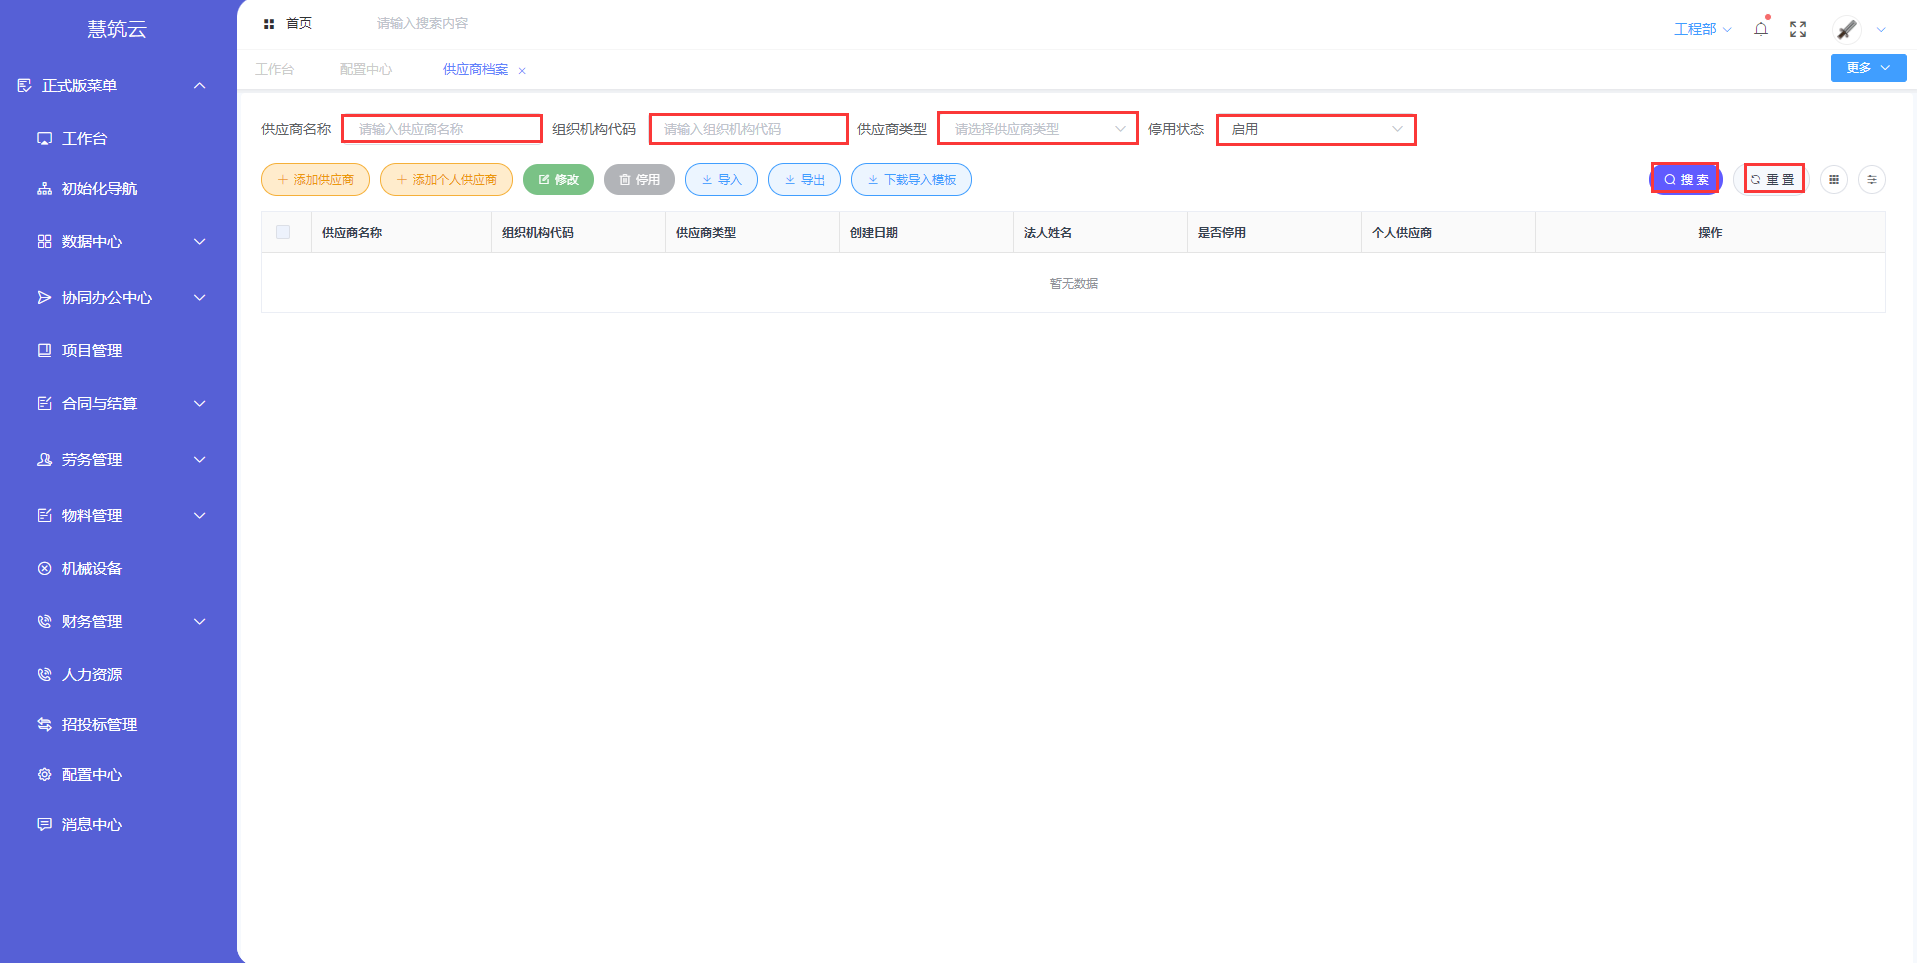The image size is (1917, 963).
Task: Click the home grid icon
Action: tap(269, 24)
